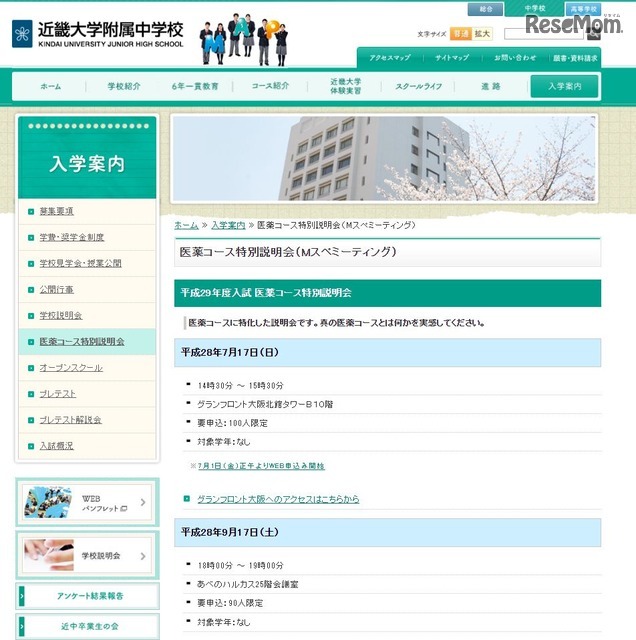Click 入学案内 in breadcrumb

pyautogui.click(x=228, y=225)
